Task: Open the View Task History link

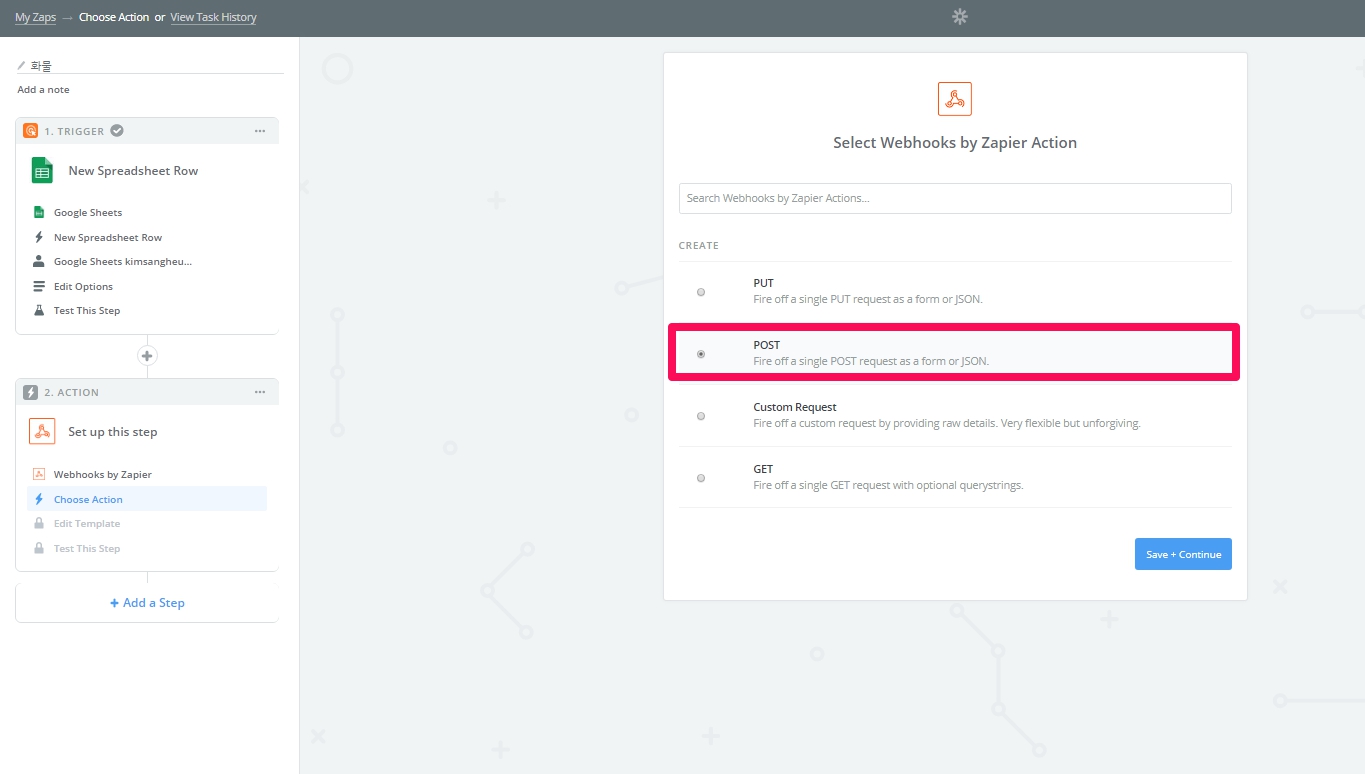Action: [x=213, y=17]
